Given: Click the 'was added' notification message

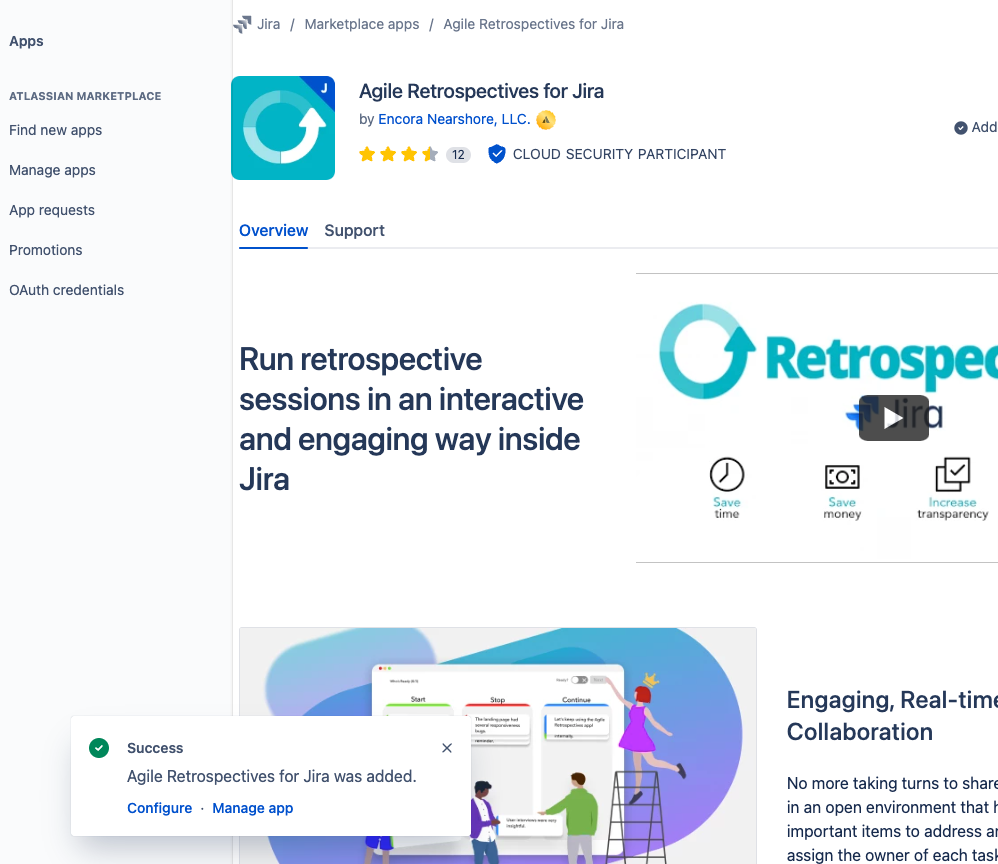Looking at the screenshot, I should point(272,777).
